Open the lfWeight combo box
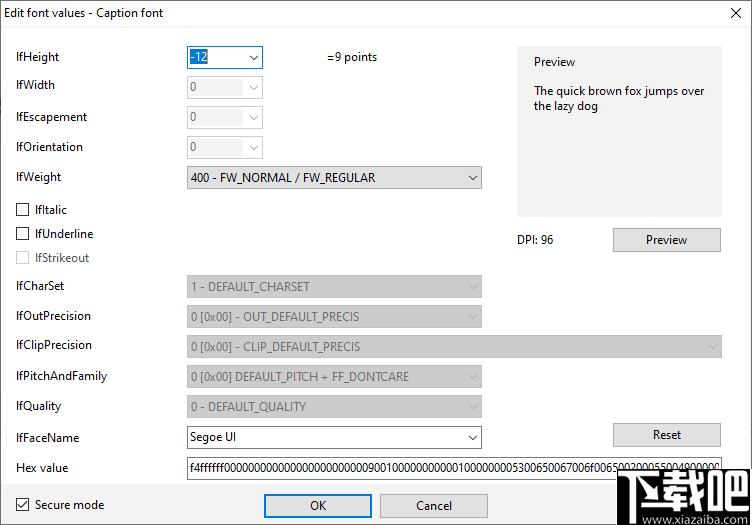Image resolution: width=752 pixels, height=525 pixels. pos(334,178)
